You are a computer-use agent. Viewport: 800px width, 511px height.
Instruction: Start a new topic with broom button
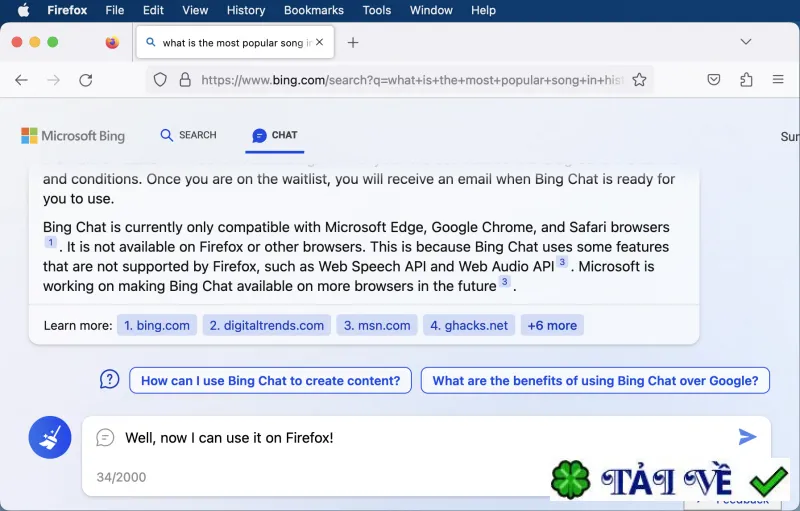(49, 438)
